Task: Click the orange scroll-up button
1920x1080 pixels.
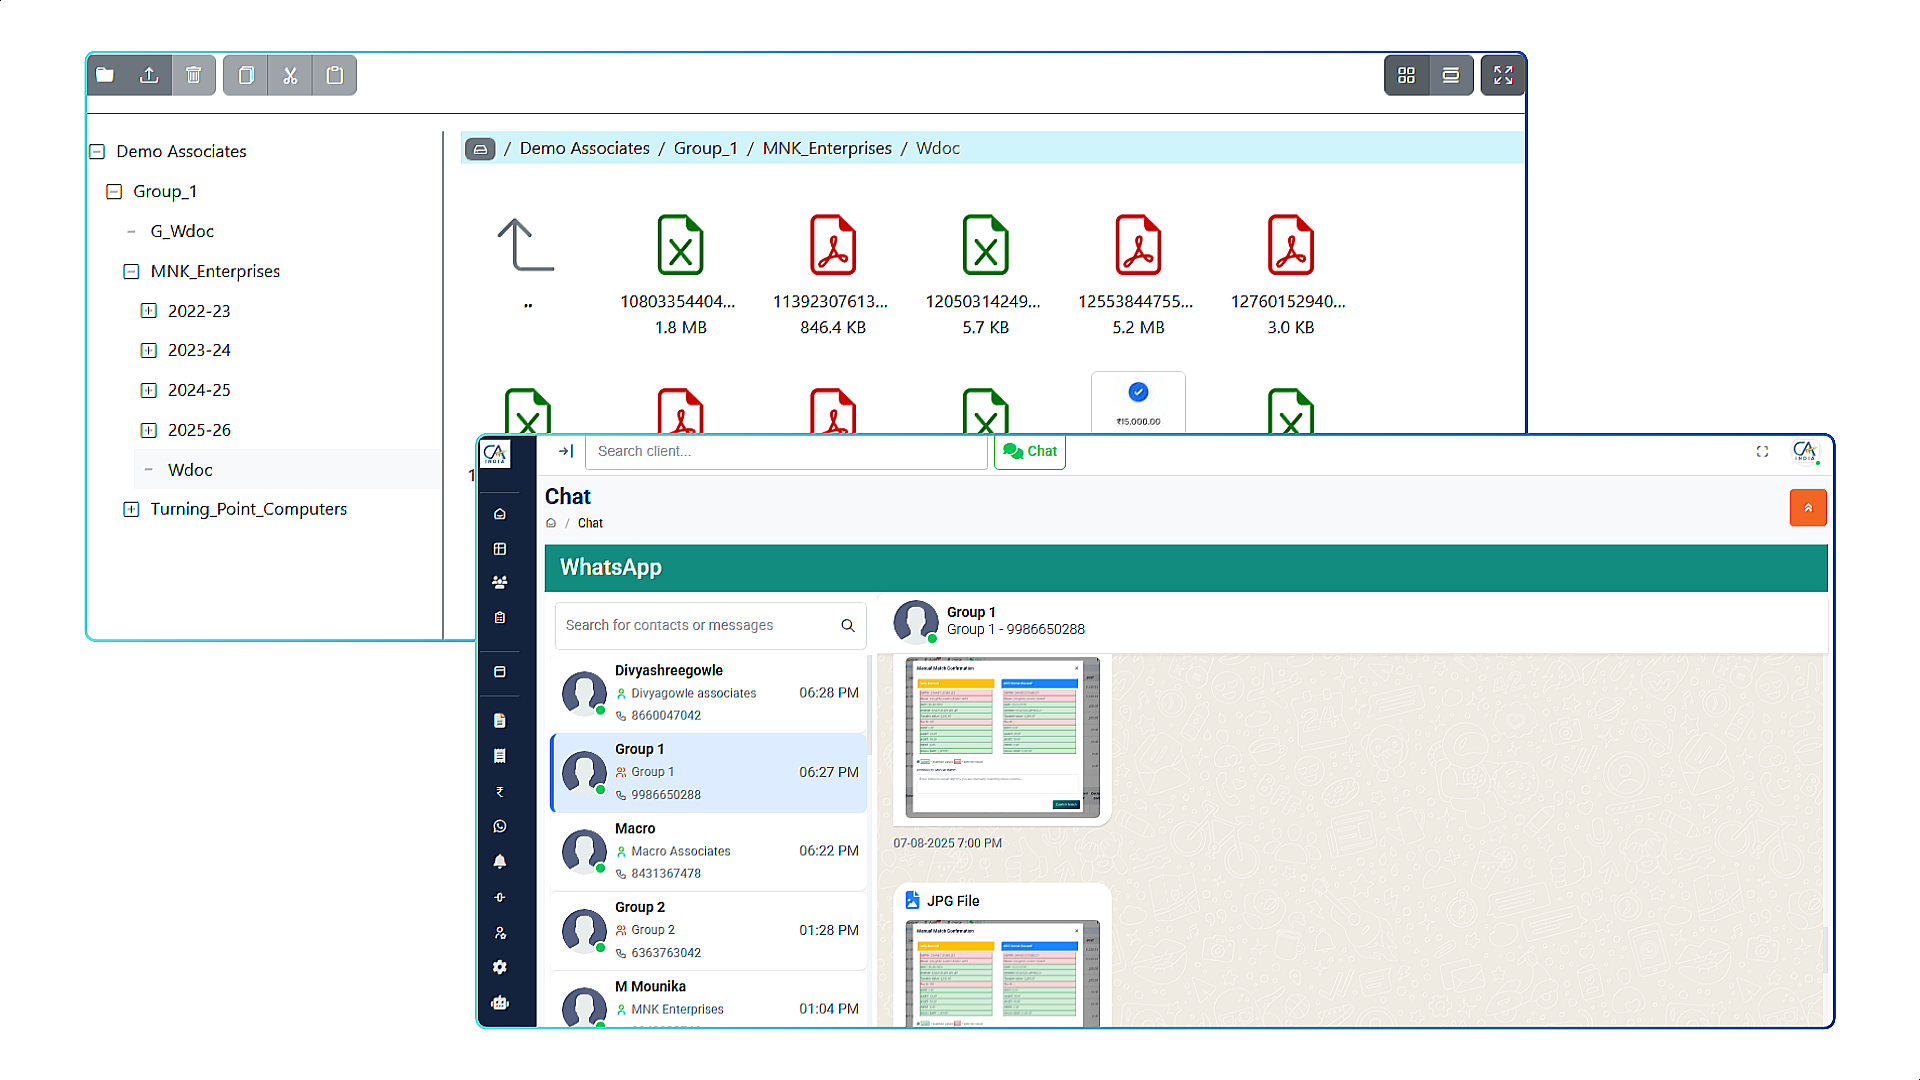Action: tap(1808, 508)
